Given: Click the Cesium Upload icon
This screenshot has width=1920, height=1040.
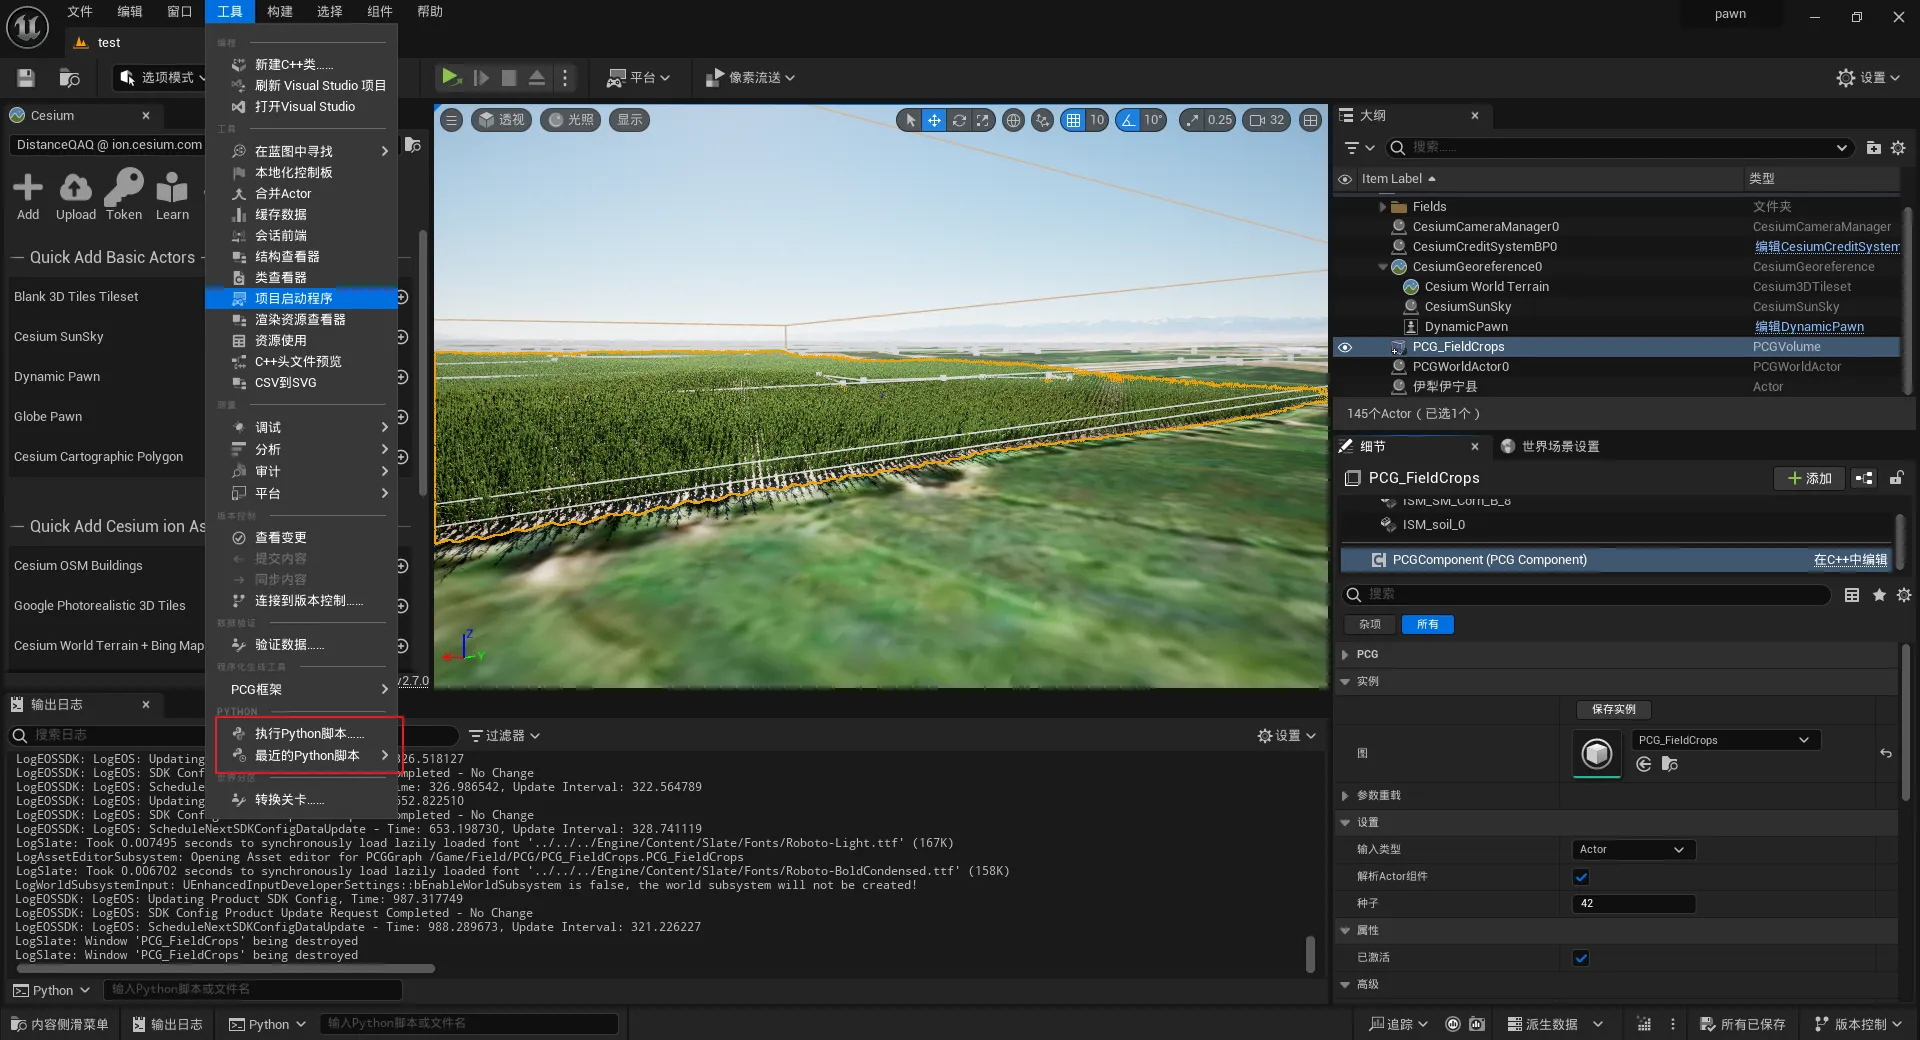Looking at the screenshot, I should 76,189.
